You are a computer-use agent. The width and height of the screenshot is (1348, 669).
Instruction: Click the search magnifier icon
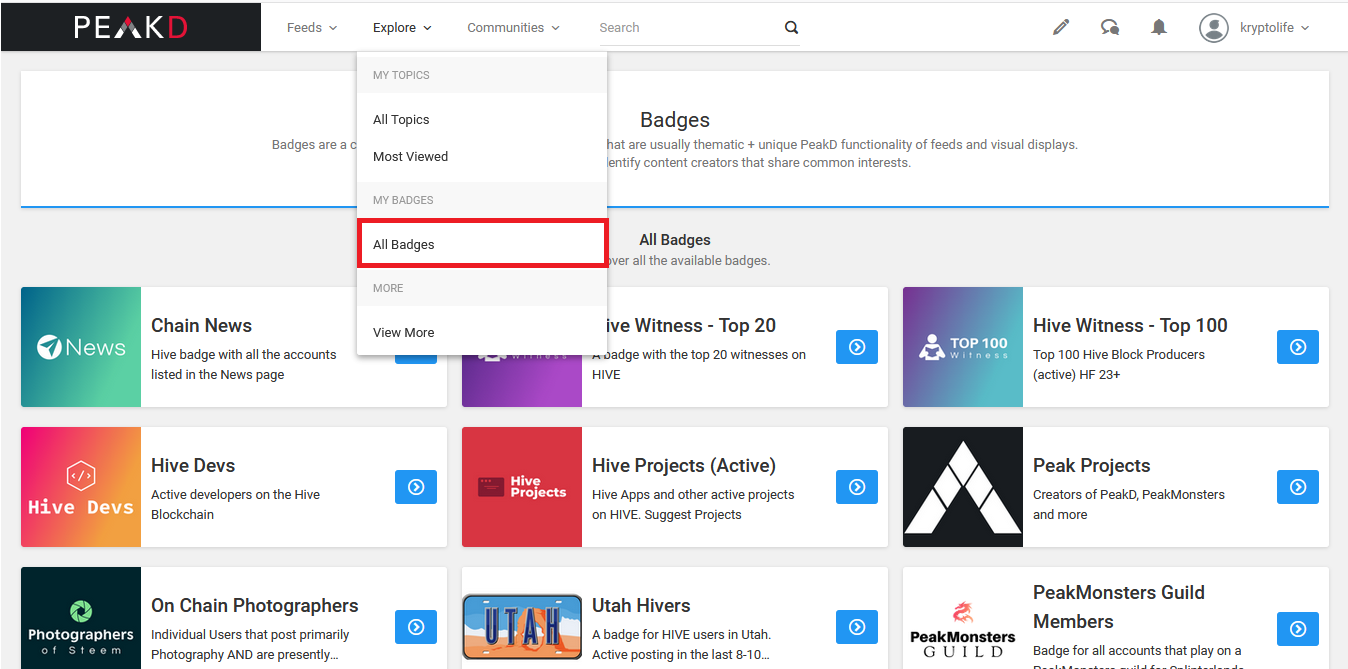click(791, 28)
